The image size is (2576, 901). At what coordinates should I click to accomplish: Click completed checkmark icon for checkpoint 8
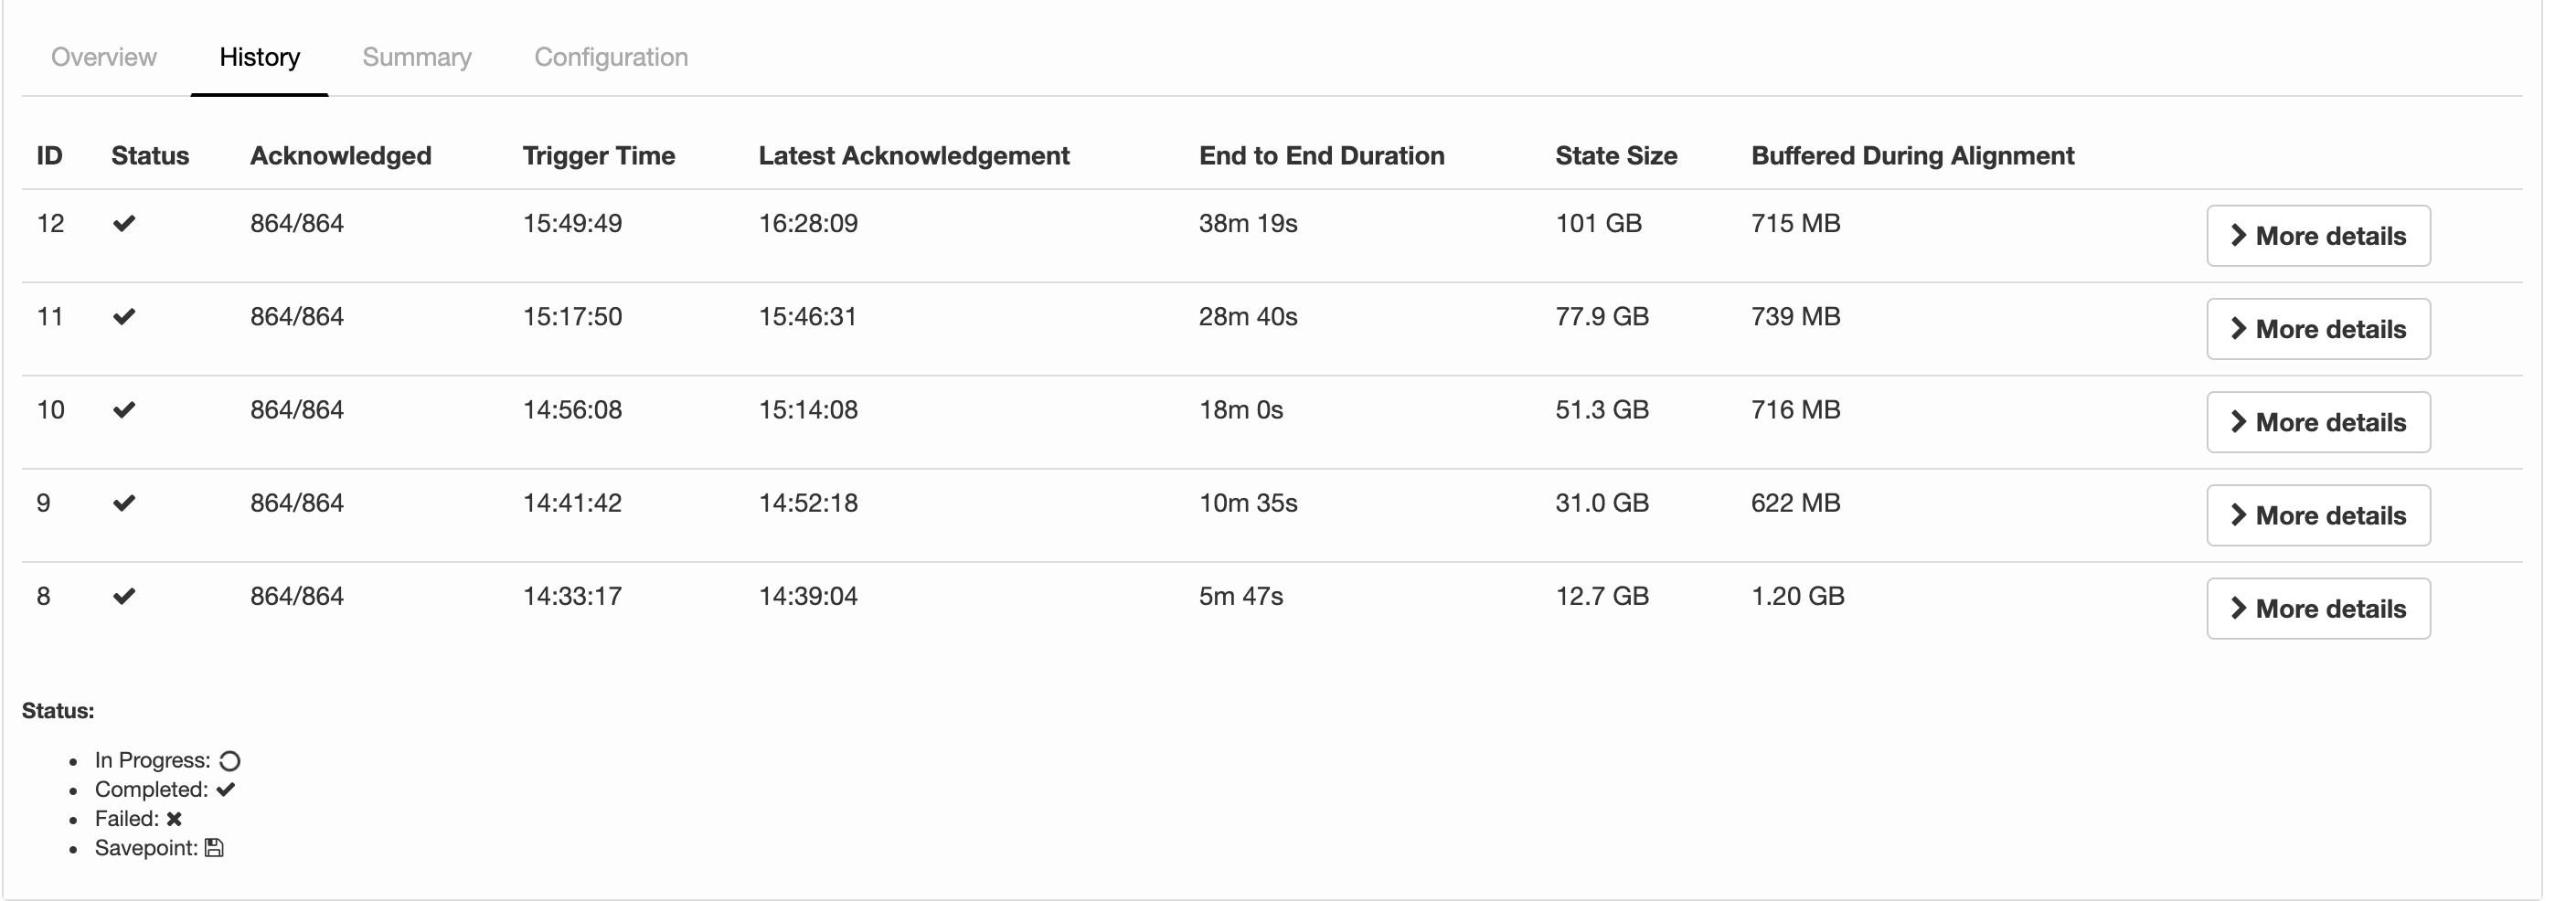click(124, 596)
